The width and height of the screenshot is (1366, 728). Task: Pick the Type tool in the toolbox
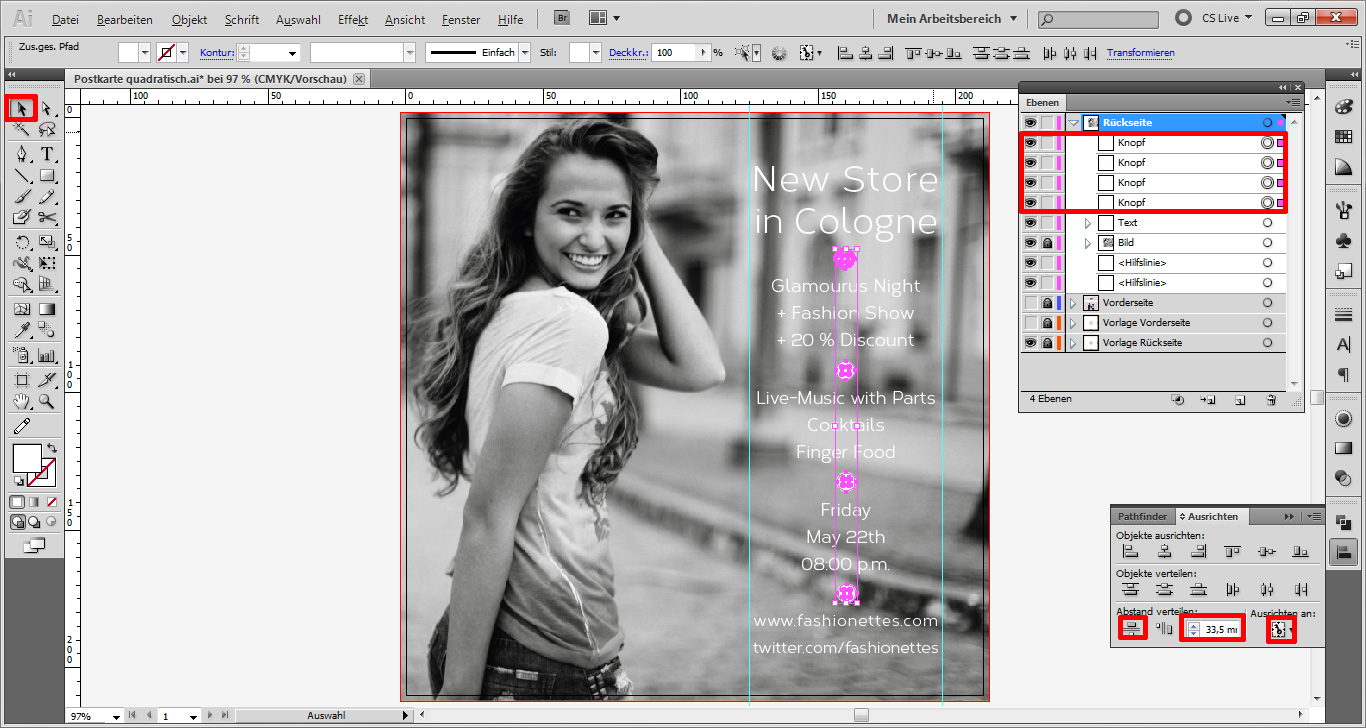(x=46, y=153)
